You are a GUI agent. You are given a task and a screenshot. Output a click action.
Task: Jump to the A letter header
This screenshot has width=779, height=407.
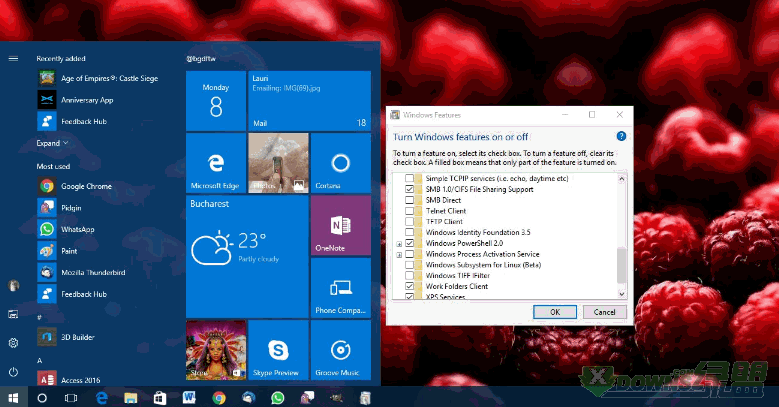(40, 360)
